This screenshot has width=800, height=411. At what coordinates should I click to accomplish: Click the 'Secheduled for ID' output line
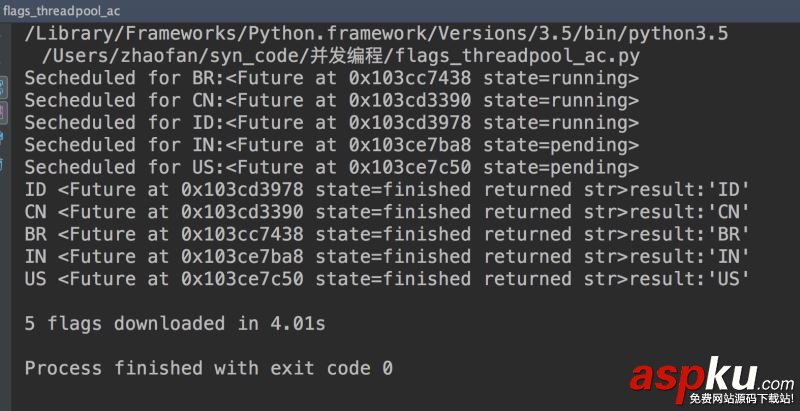[331, 123]
